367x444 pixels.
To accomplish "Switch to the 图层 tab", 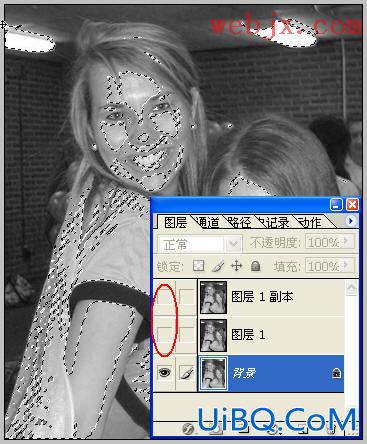I will tap(176, 222).
